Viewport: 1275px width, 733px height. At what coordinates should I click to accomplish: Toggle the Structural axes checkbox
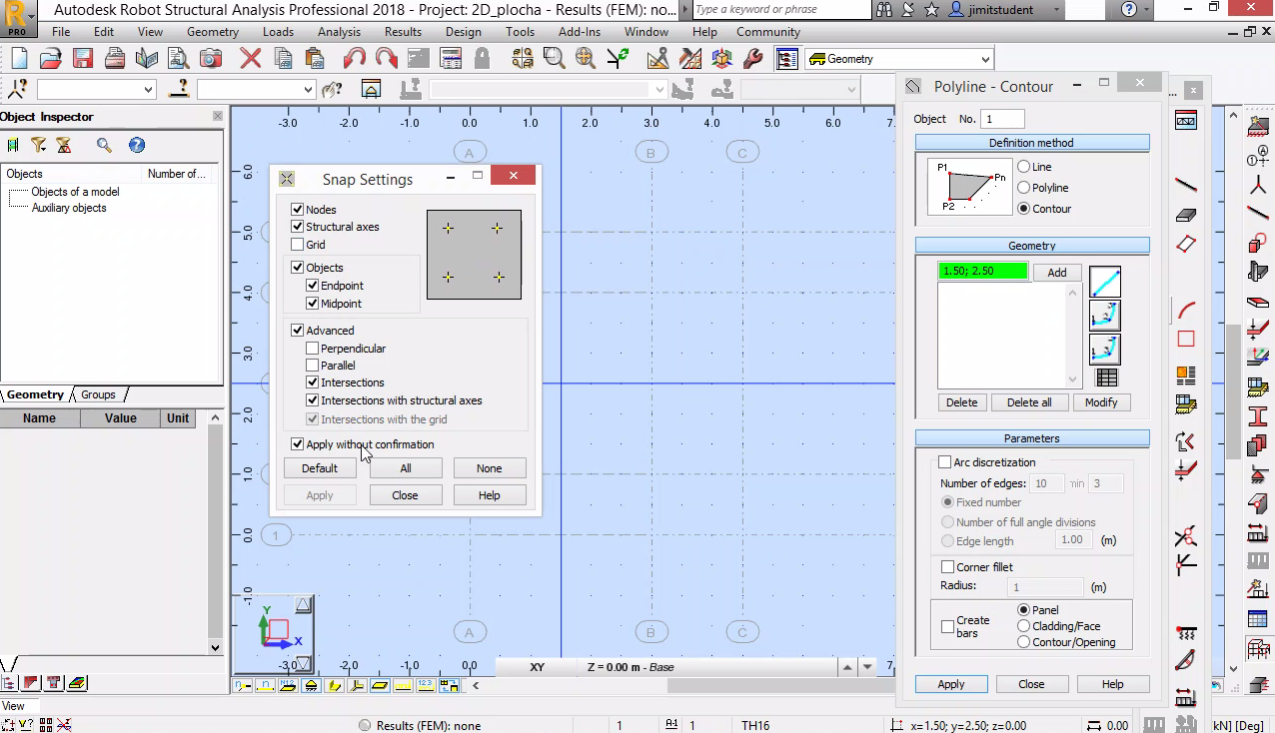(297, 227)
